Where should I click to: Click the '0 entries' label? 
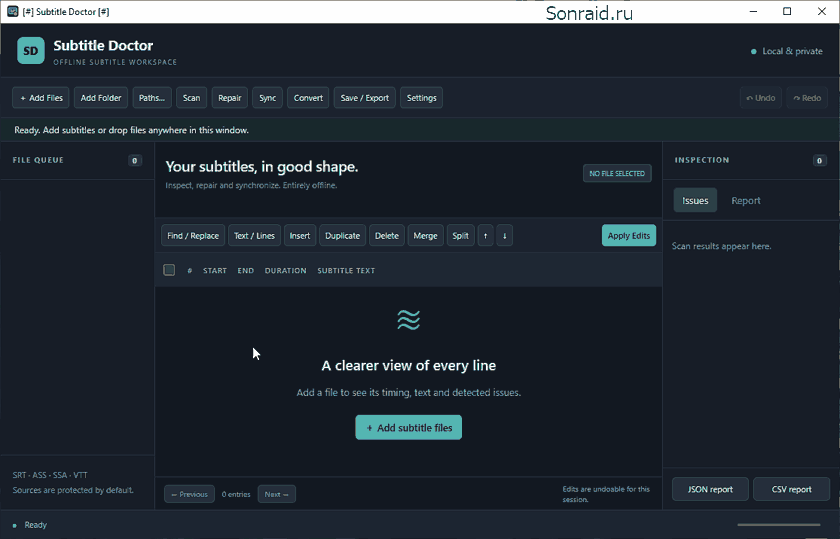coord(236,494)
